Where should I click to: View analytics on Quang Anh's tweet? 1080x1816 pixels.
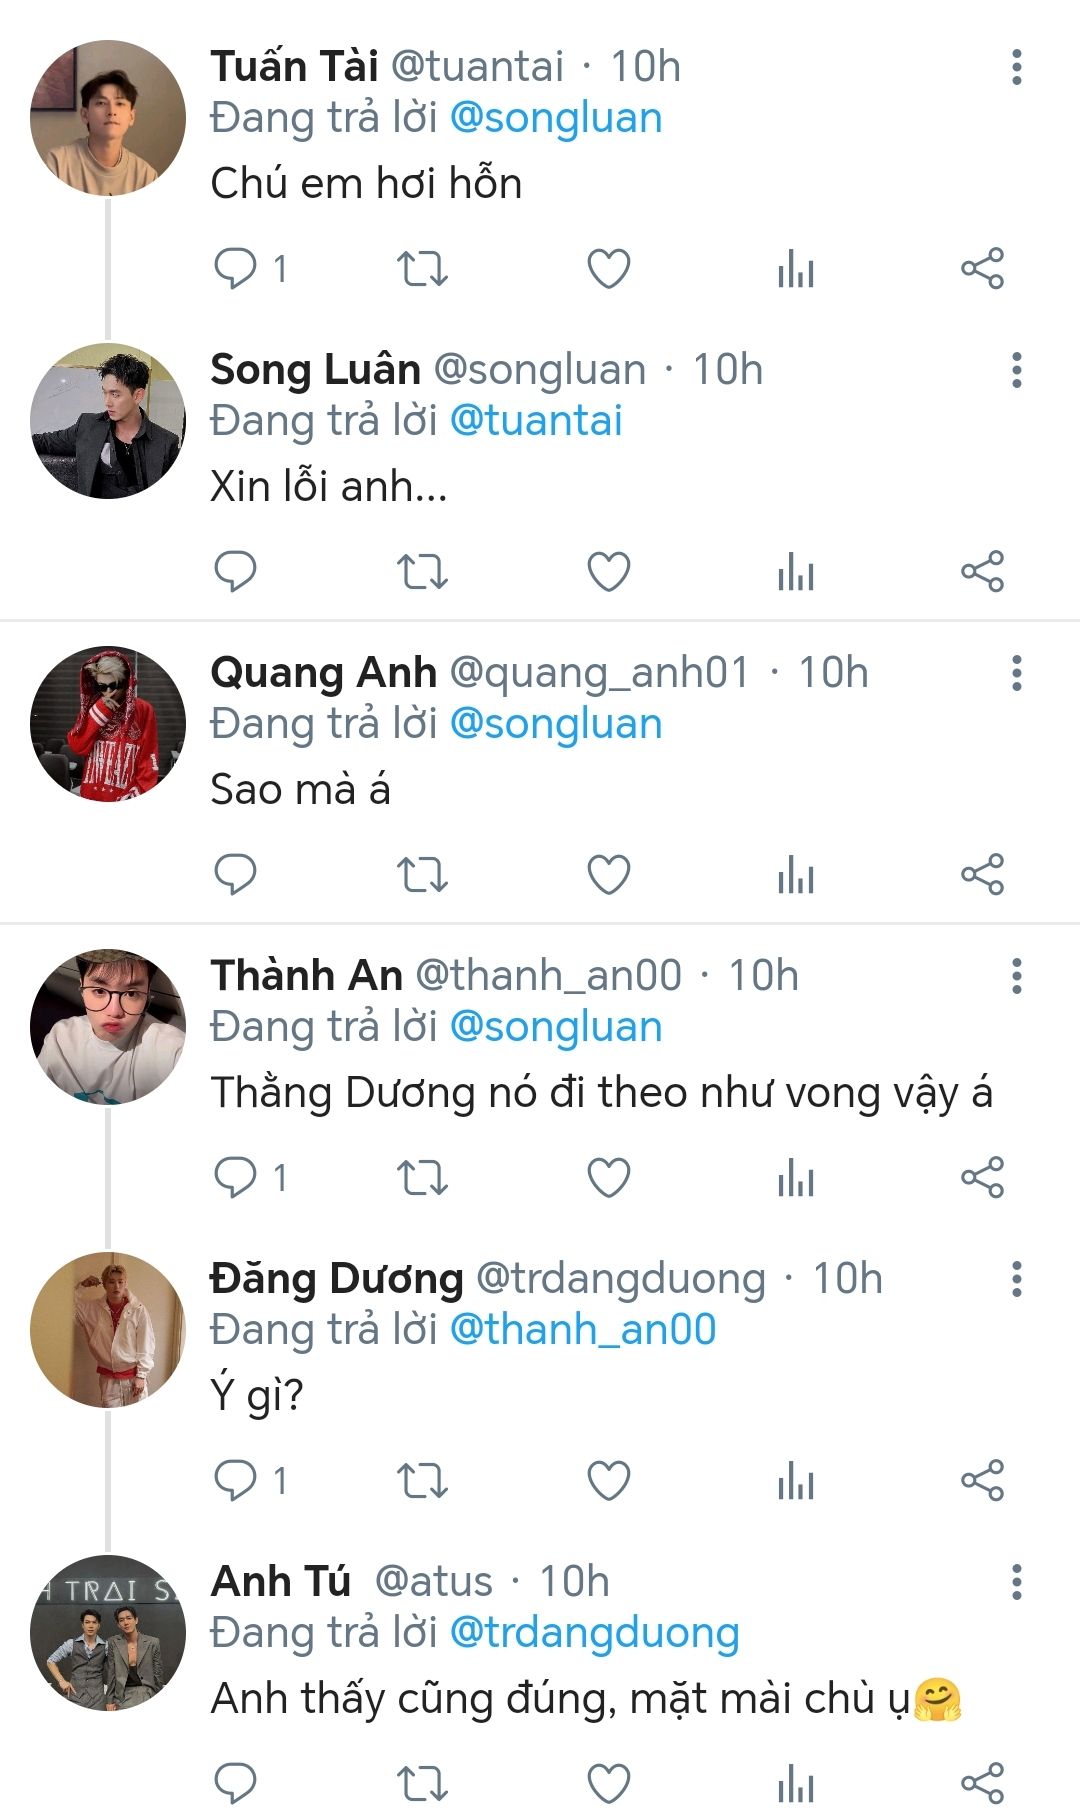coord(796,875)
